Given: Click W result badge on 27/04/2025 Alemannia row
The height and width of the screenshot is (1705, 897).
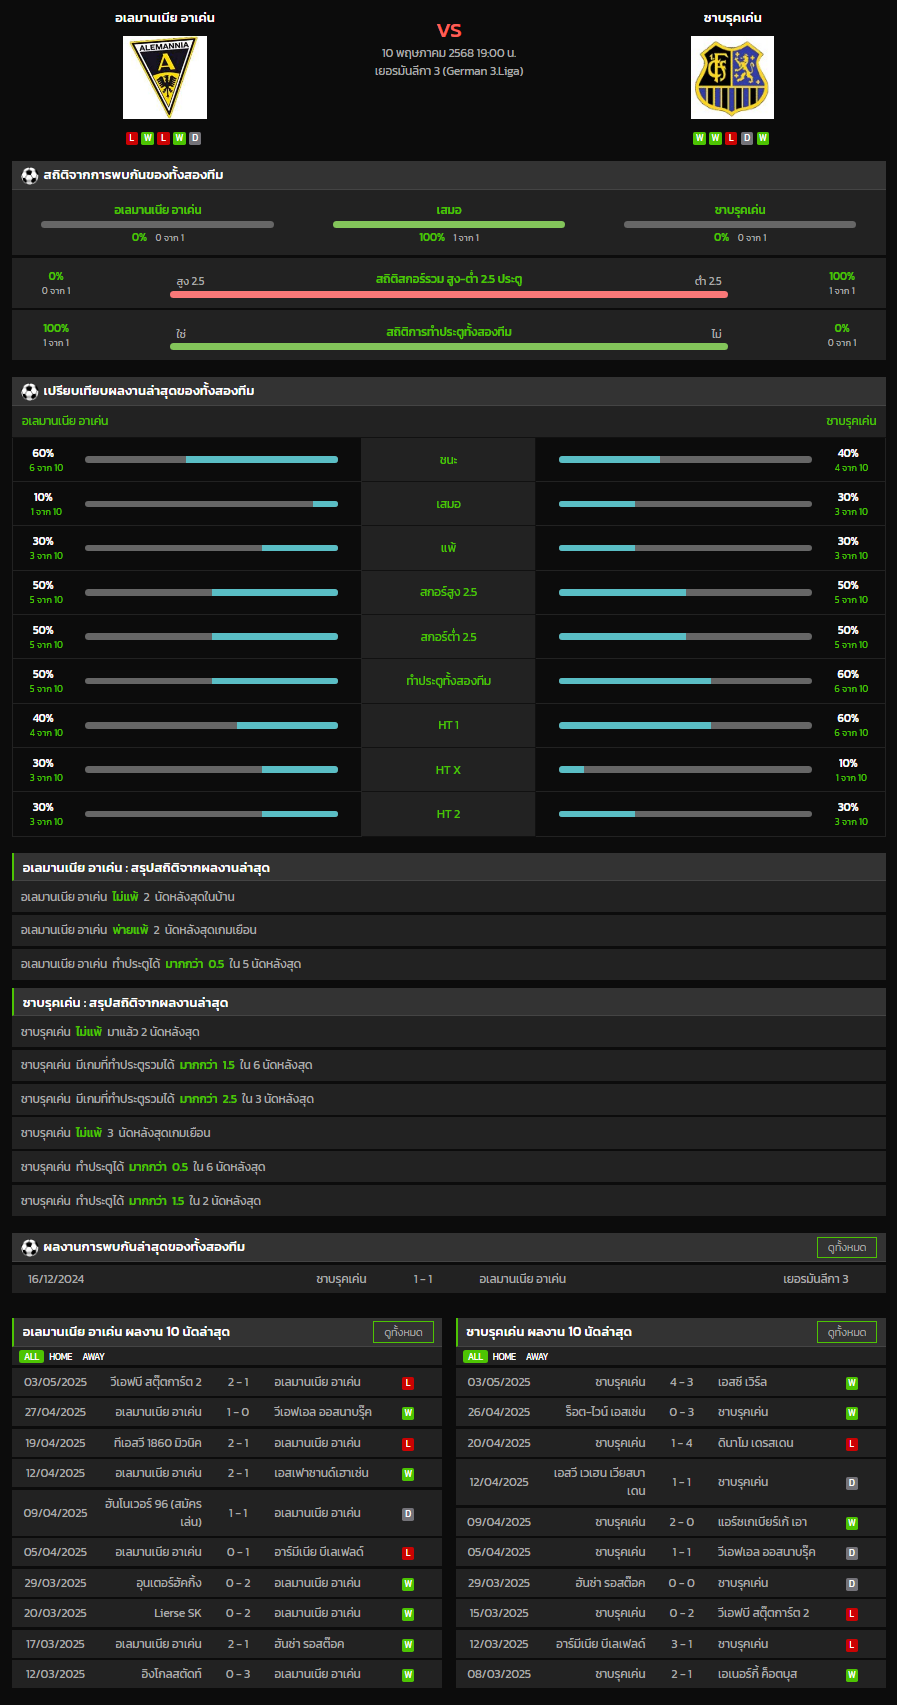Looking at the screenshot, I should [408, 1413].
